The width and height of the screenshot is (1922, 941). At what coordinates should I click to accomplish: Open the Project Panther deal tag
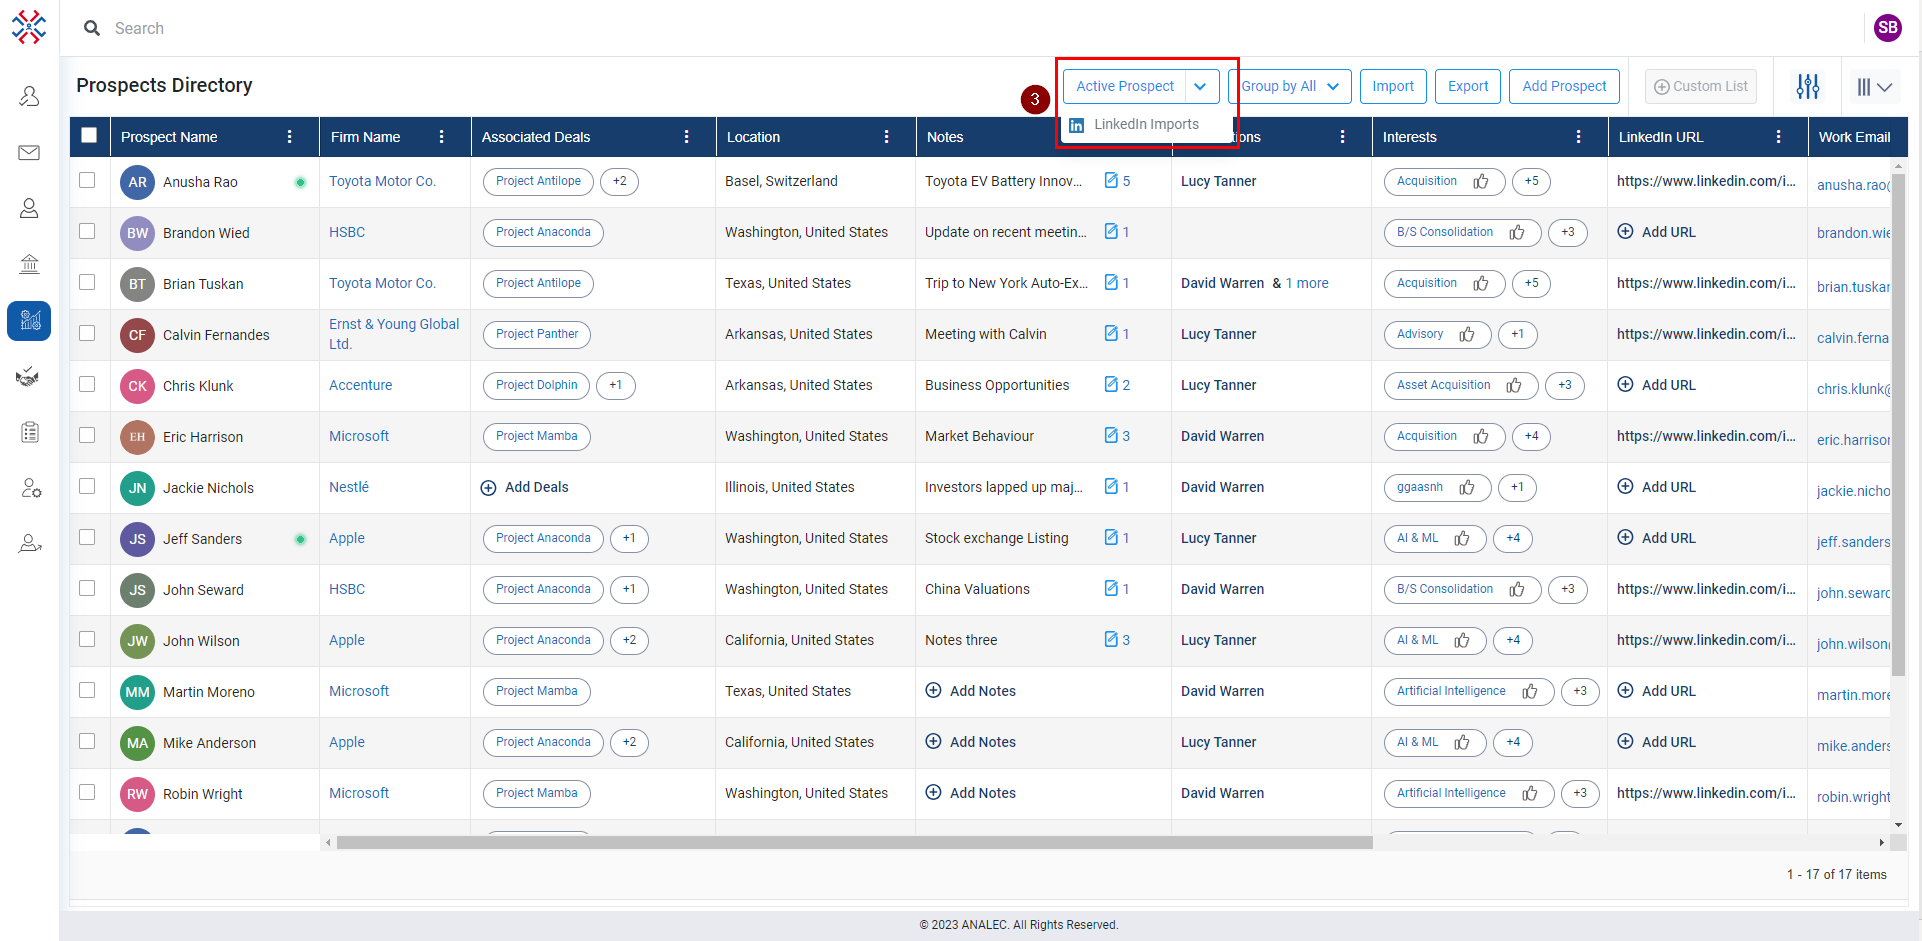(537, 334)
